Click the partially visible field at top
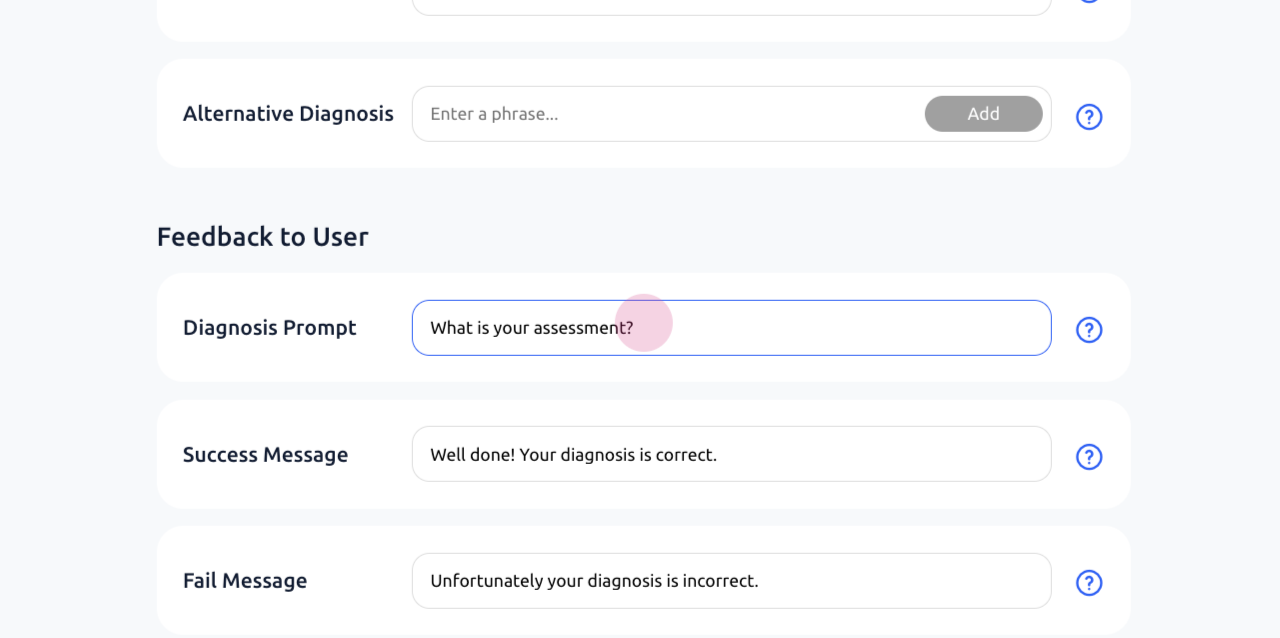This screenshot has width=1280, height=638. (x=731, y=6)
